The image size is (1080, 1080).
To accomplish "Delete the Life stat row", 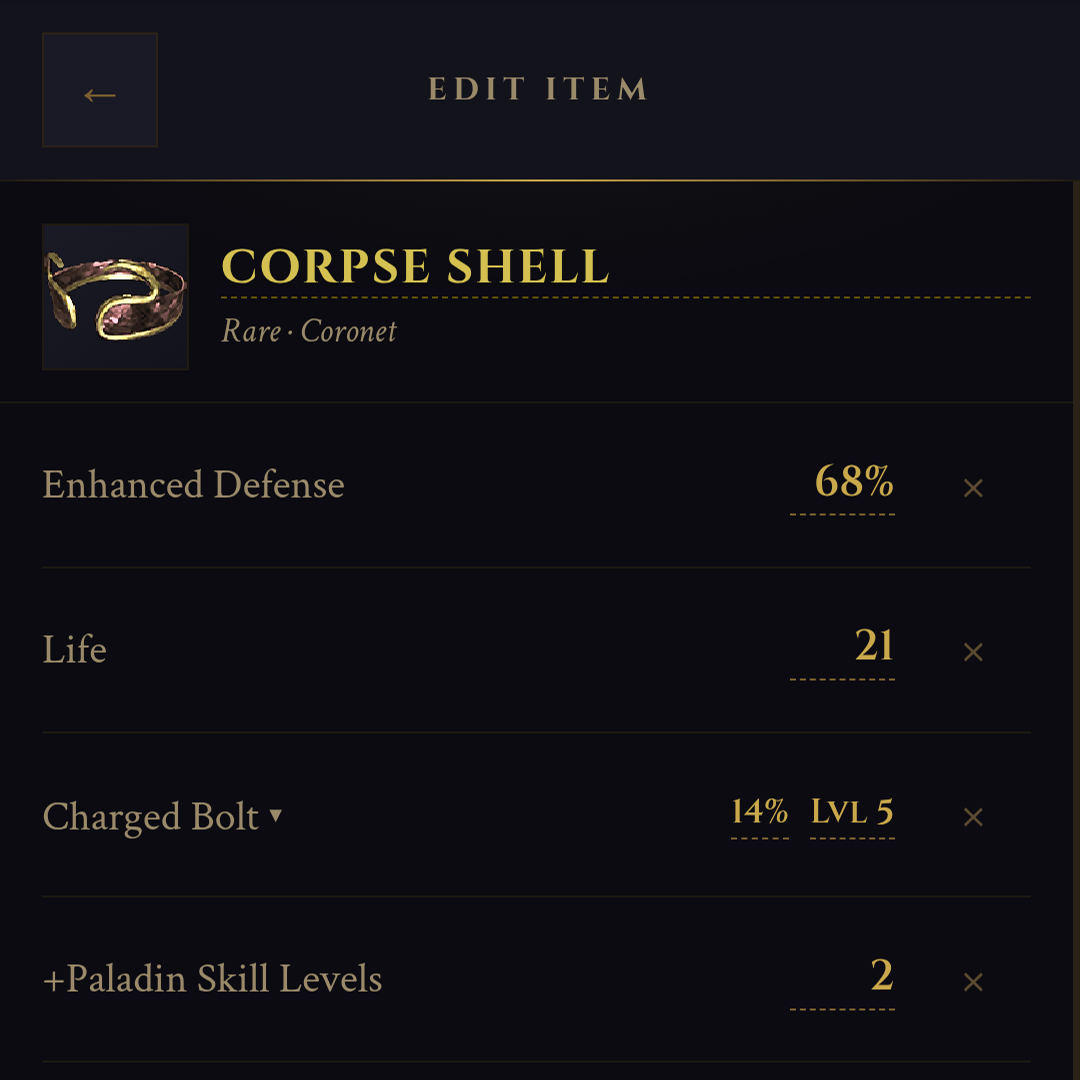I will tap(973, 652).
